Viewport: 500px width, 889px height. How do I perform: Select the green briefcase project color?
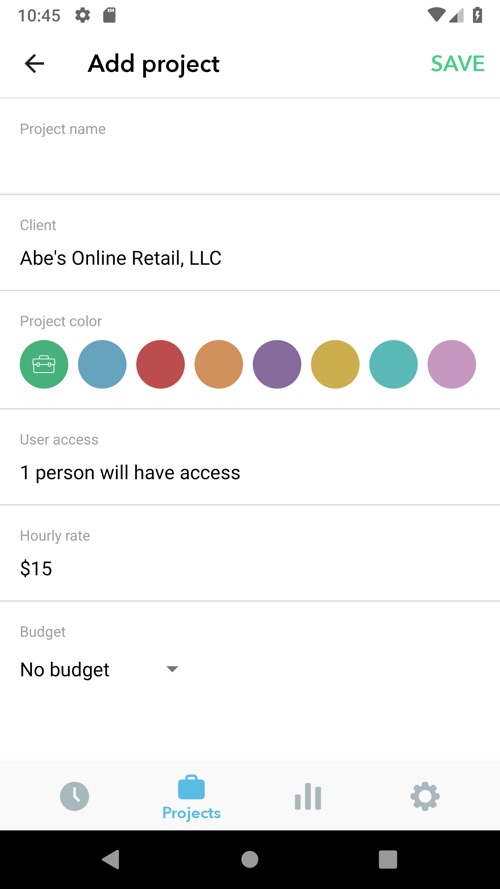(x=44, y=364)
